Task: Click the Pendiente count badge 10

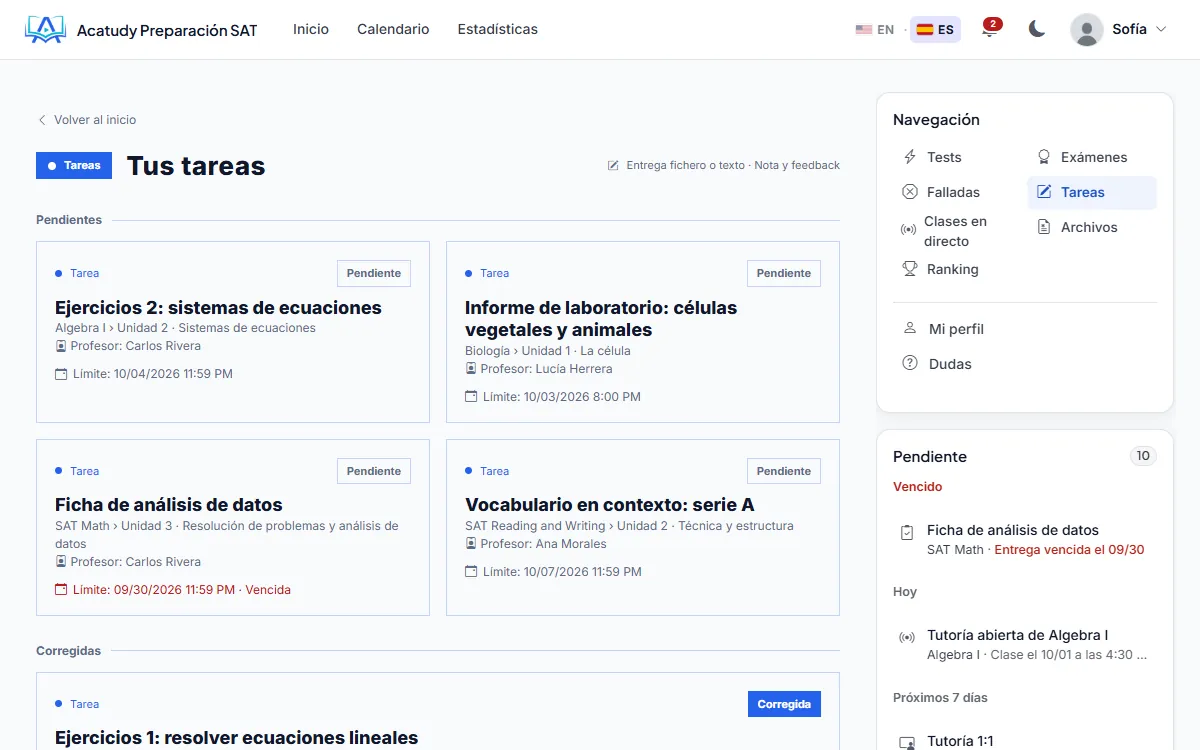Action: pos(1143,456)
